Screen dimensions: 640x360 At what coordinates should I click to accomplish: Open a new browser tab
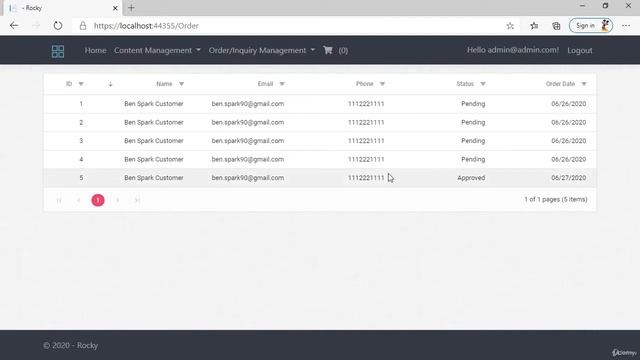click(131, 8)
